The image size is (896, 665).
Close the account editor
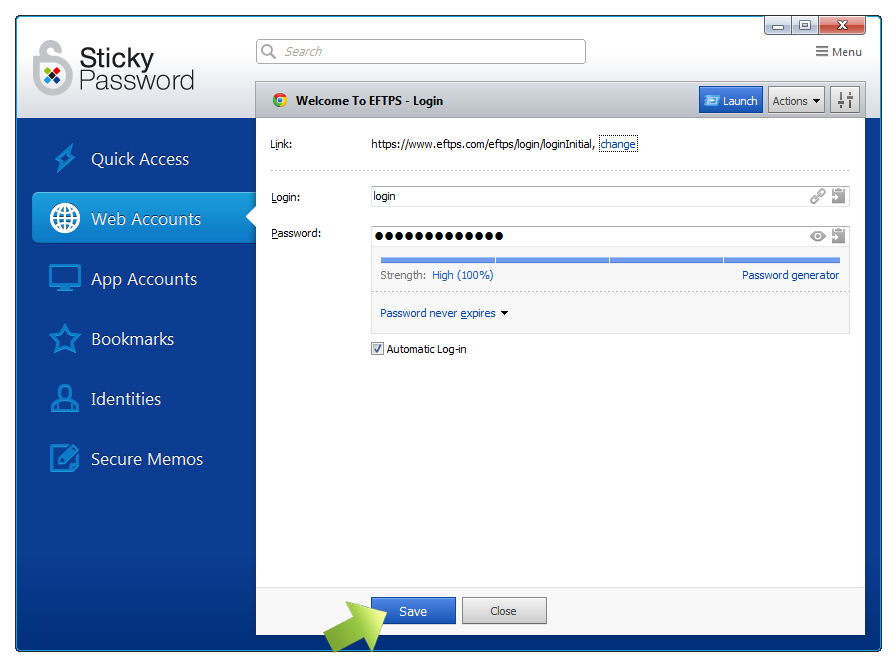[504, 611]
